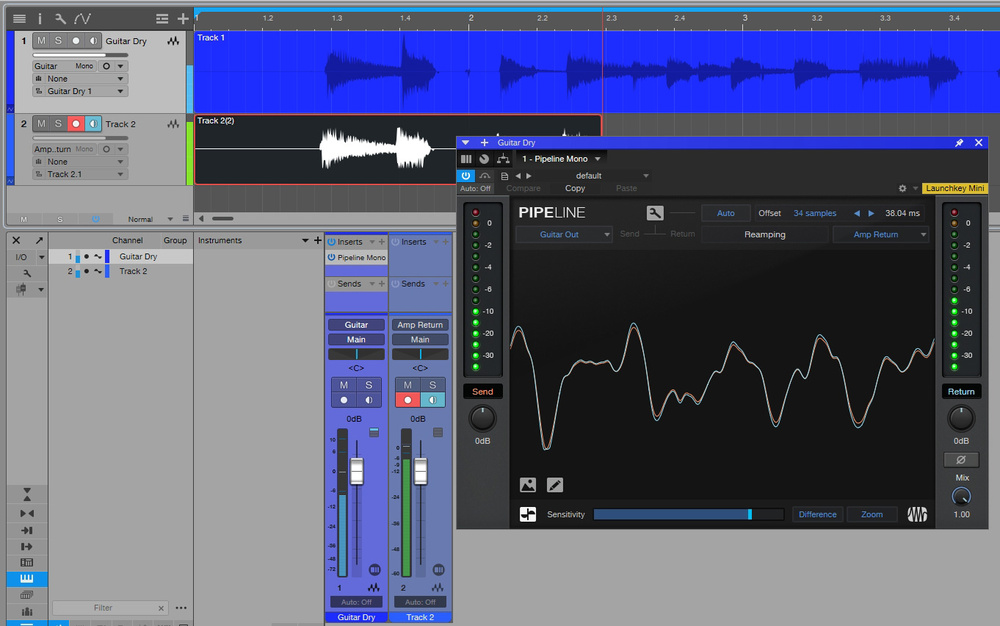Mute mixer channel Guitar Dry
1000x626 pixels.
pyautogui.click(x=344, y=385)
